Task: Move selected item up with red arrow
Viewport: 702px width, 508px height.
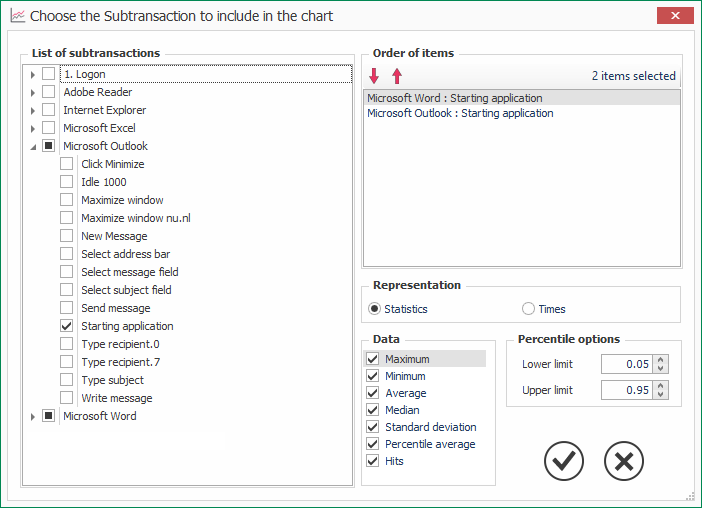Action: click(x=397, y=76)
